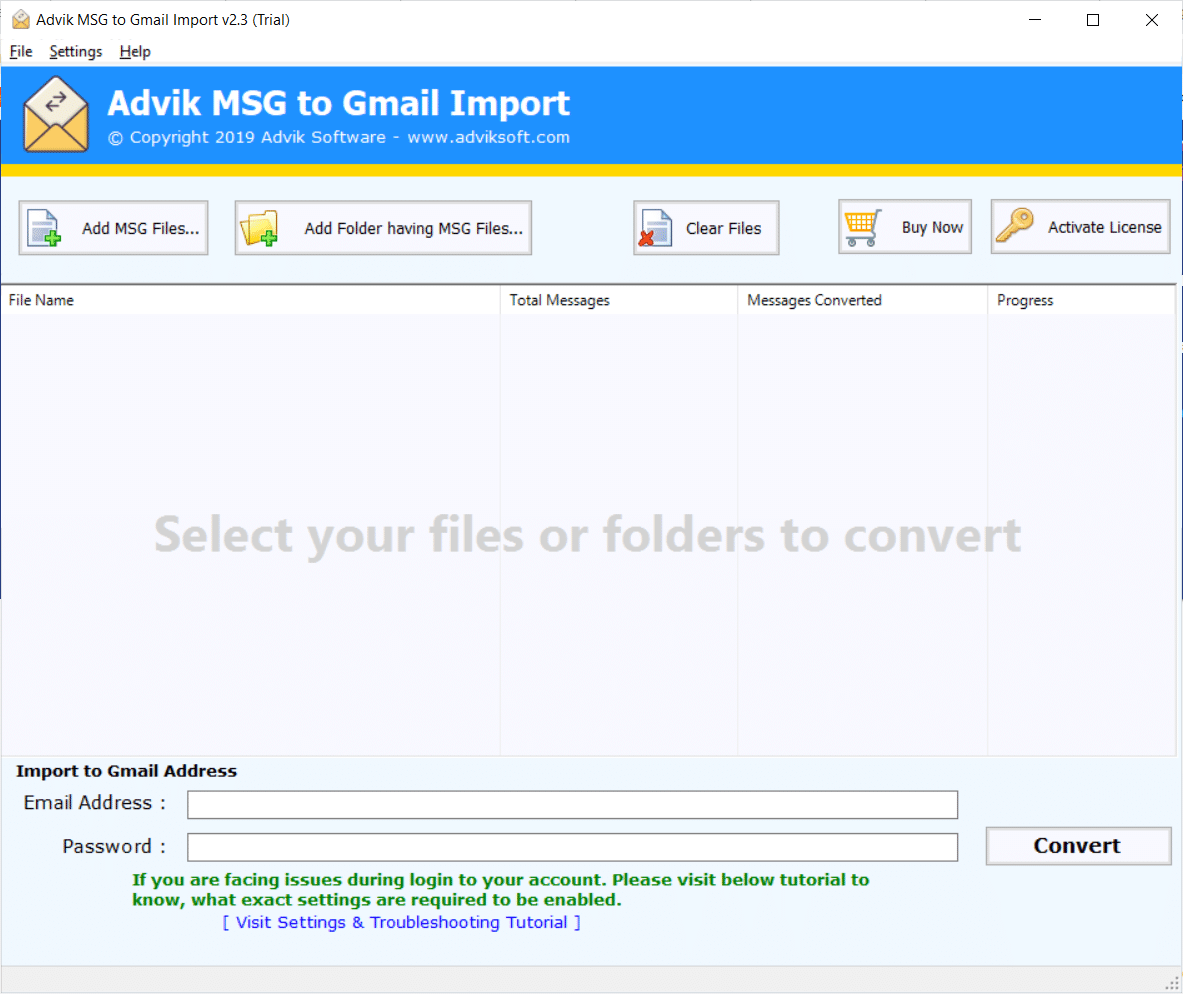Open the Settings menu
The height and width of the screenshot is (994, 1183).
75,51
